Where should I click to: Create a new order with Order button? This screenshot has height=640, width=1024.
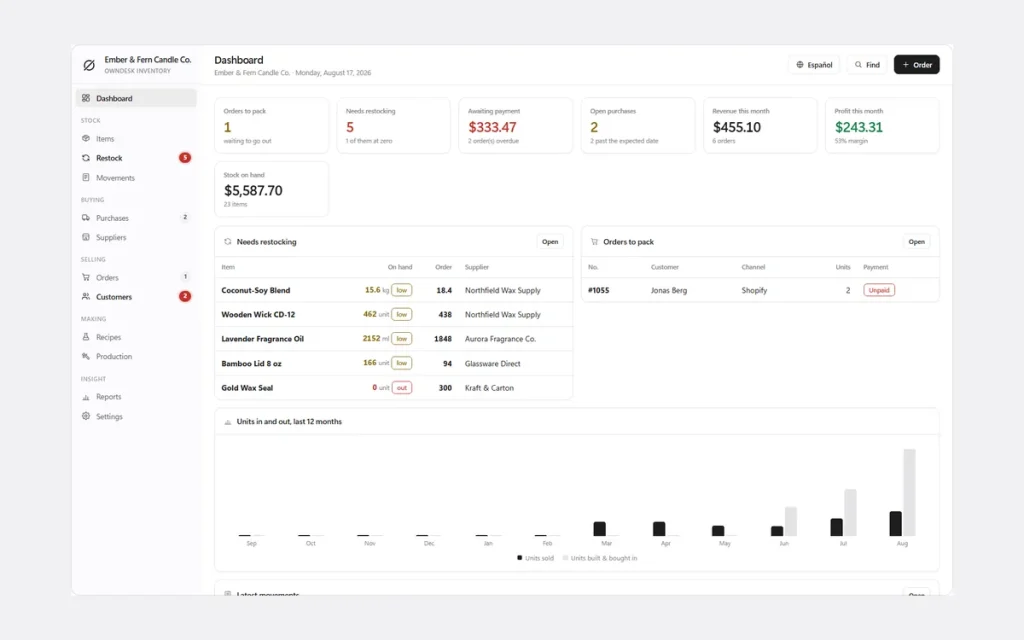[917, 65]
